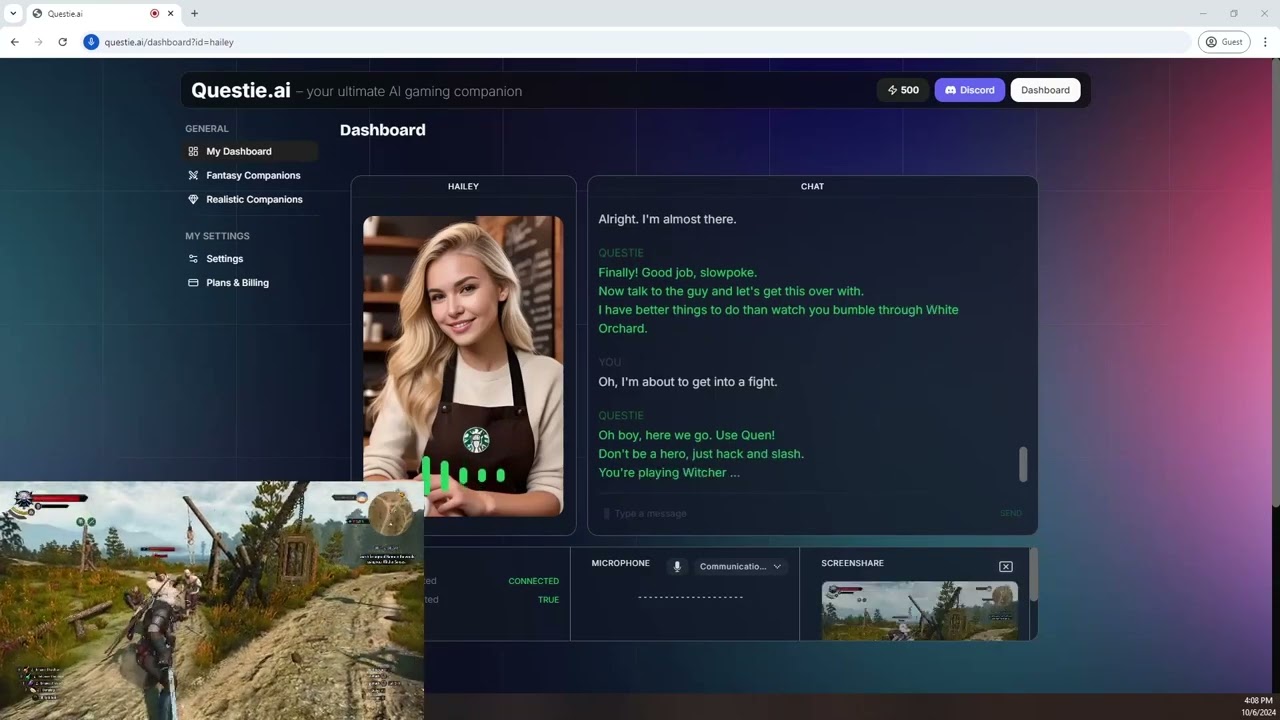This screenshot has width=1280, height=720.
Task: Click the tab recording indicator dot
Action: (x=155, y=14)
